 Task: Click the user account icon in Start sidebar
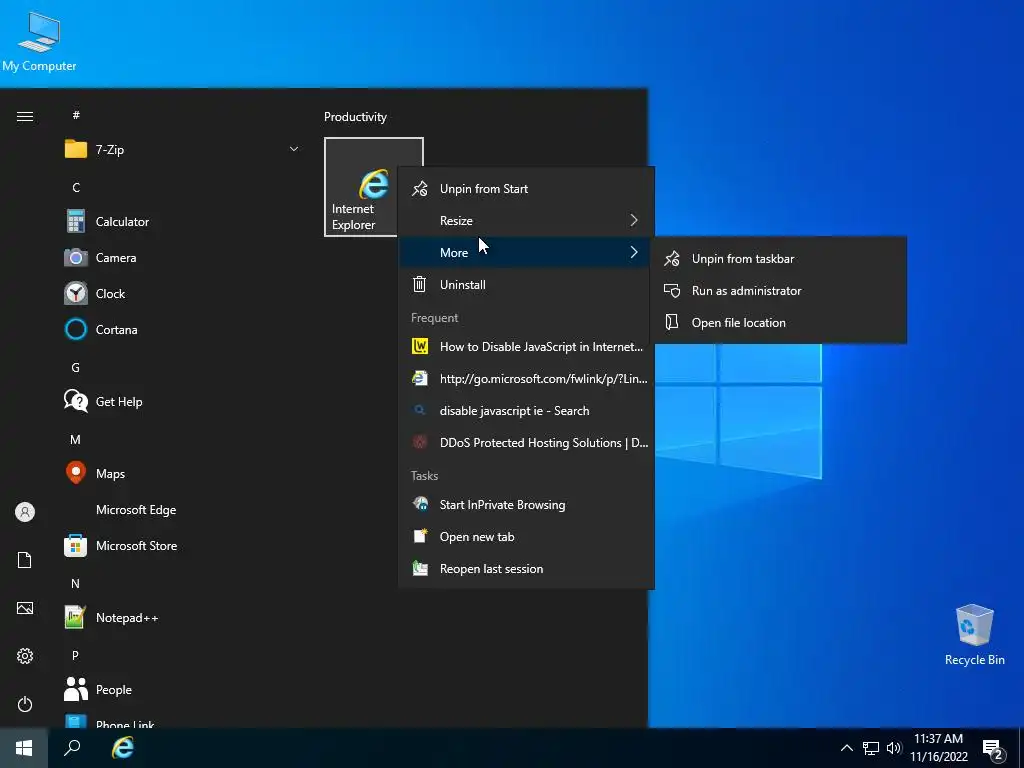pos(25,512)
